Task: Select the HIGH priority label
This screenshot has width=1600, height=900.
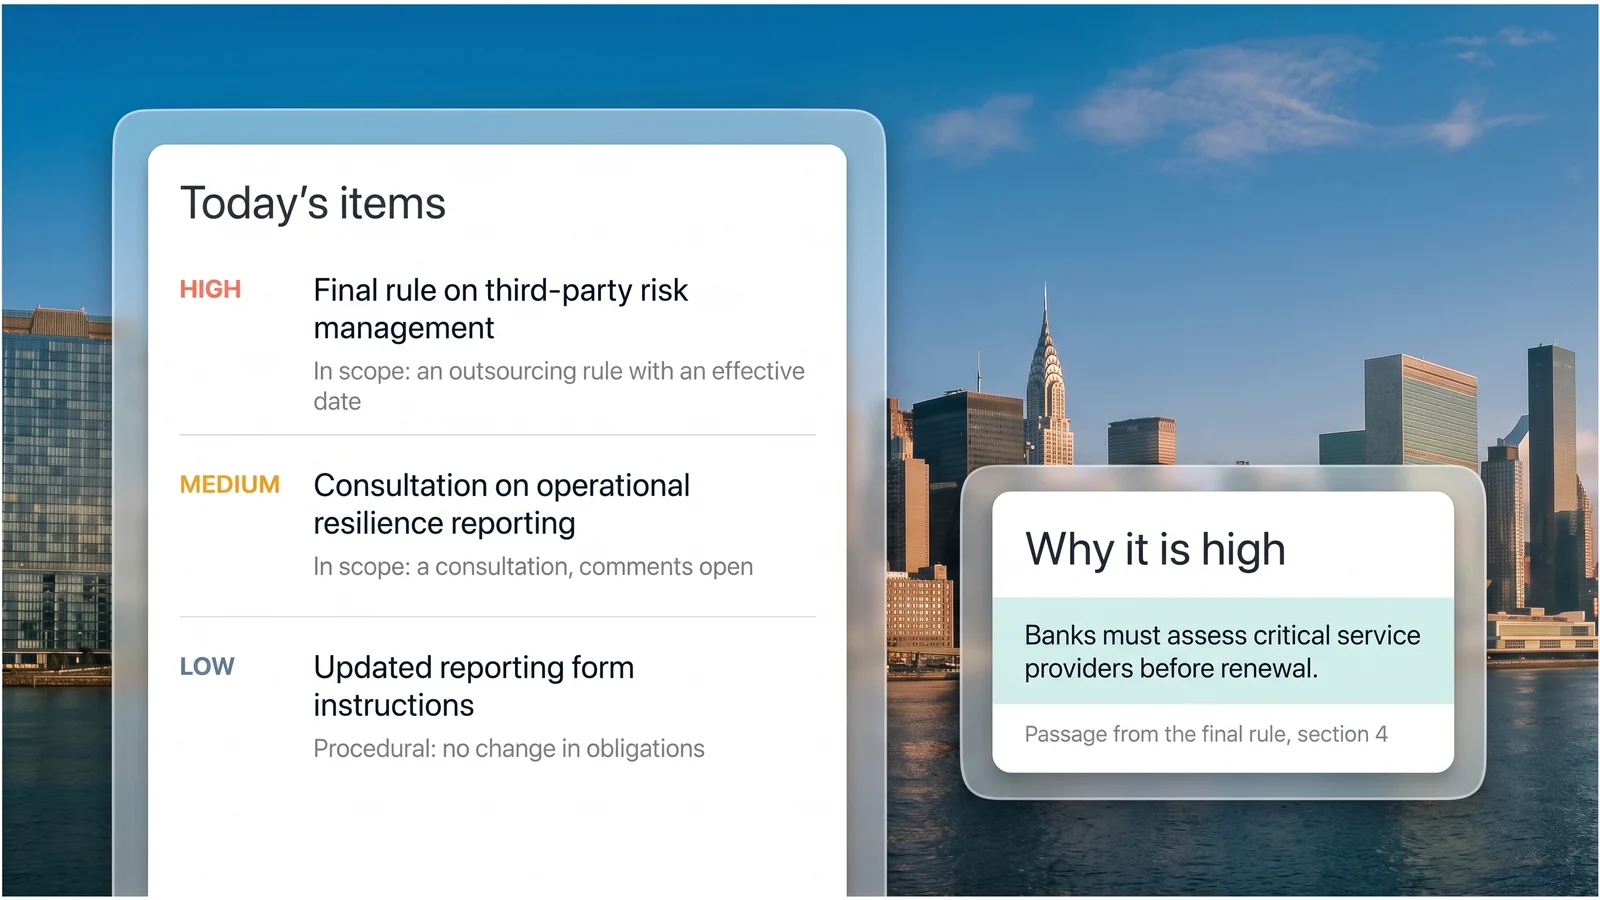Action: point(210,290)
